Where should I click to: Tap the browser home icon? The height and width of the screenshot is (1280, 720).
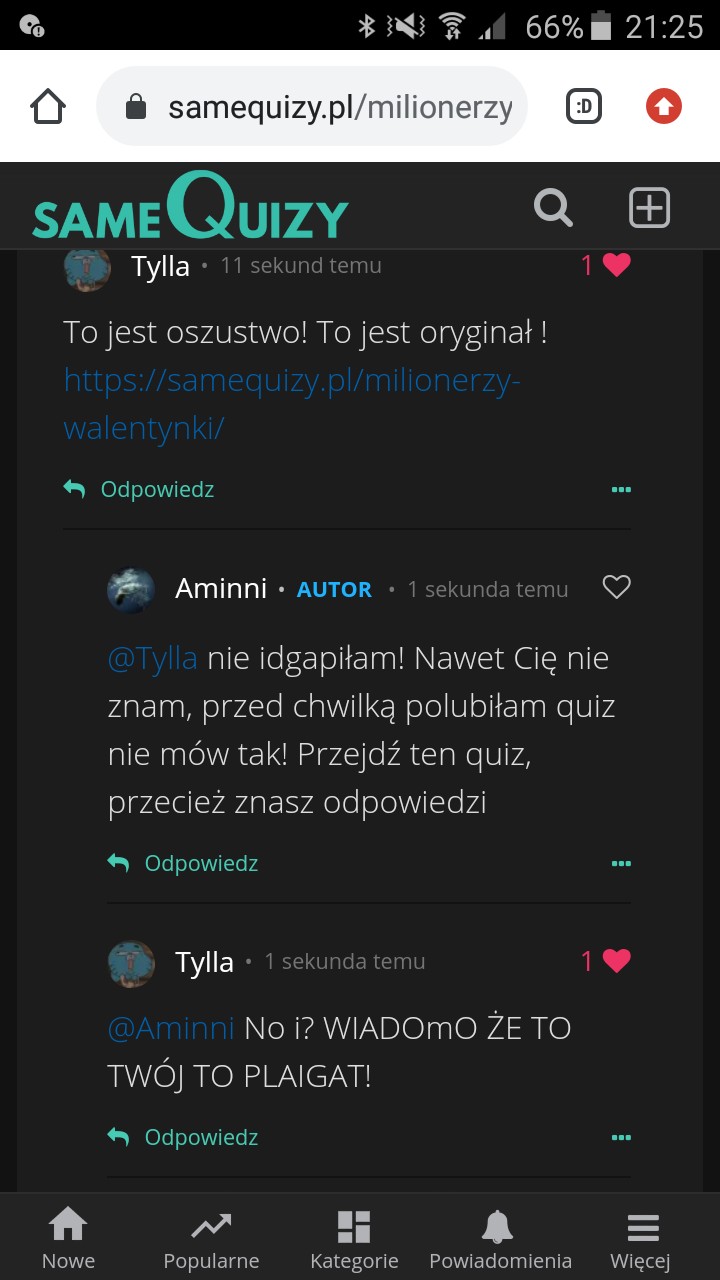point(48,107)
